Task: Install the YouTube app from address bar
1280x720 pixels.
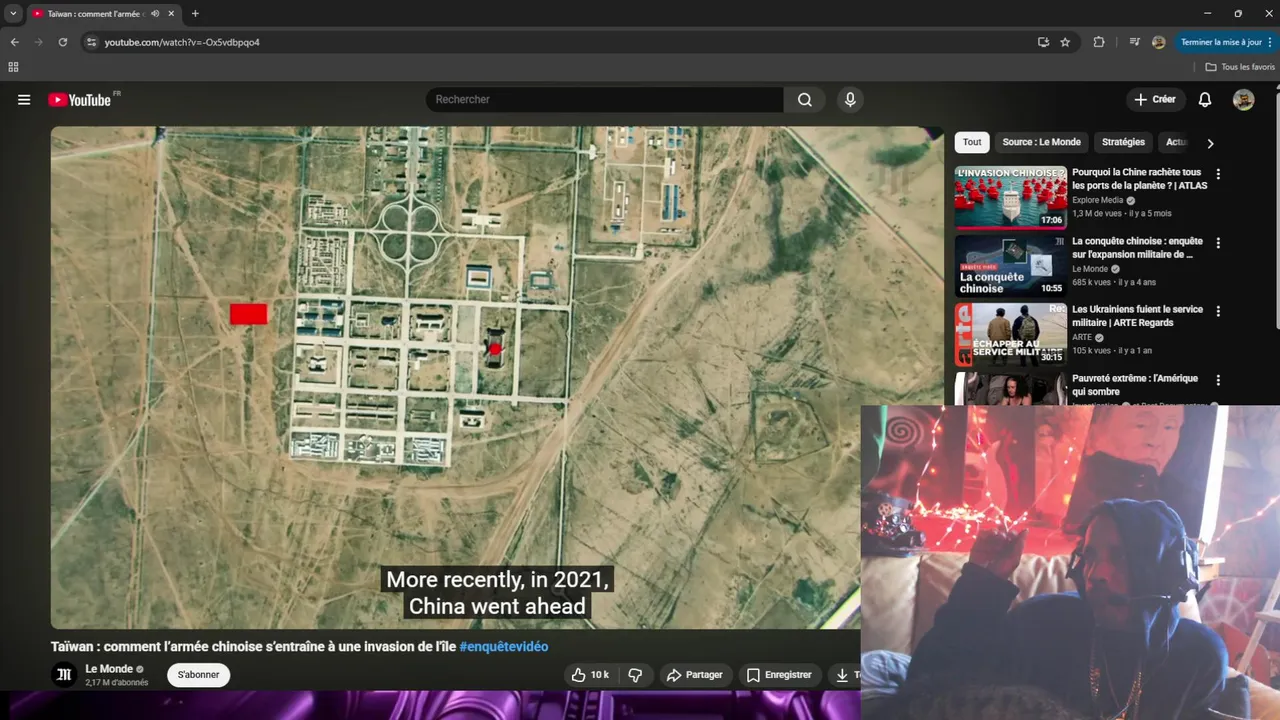Action: (x=1043, y=42)
